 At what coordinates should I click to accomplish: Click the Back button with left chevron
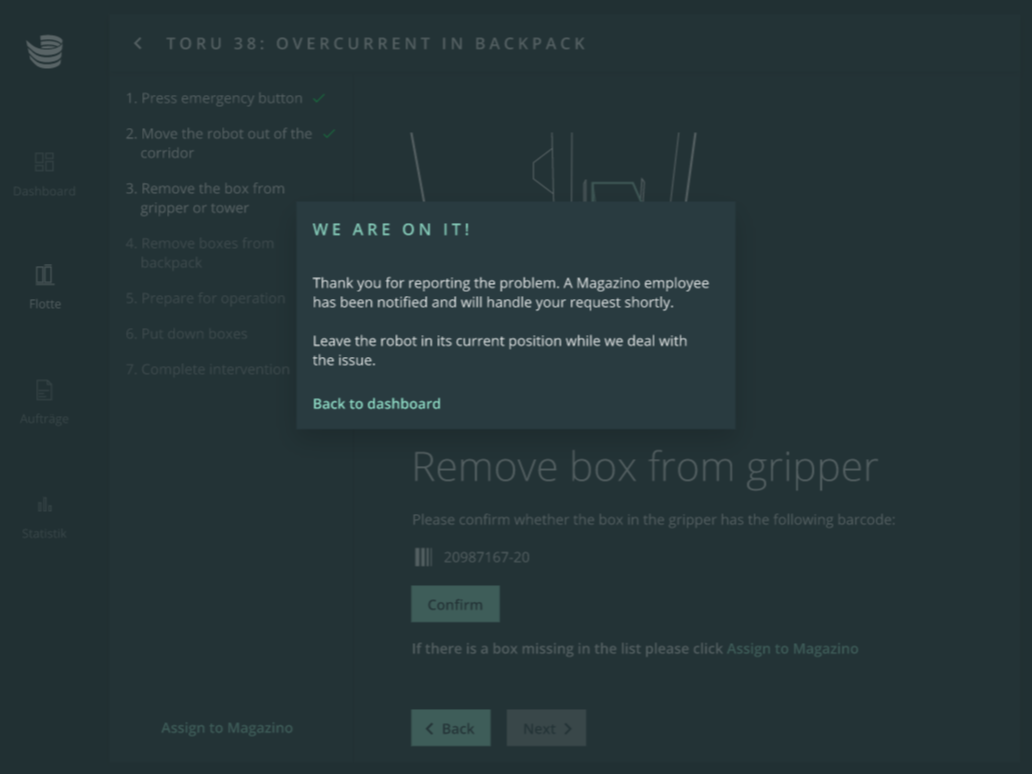450,728
